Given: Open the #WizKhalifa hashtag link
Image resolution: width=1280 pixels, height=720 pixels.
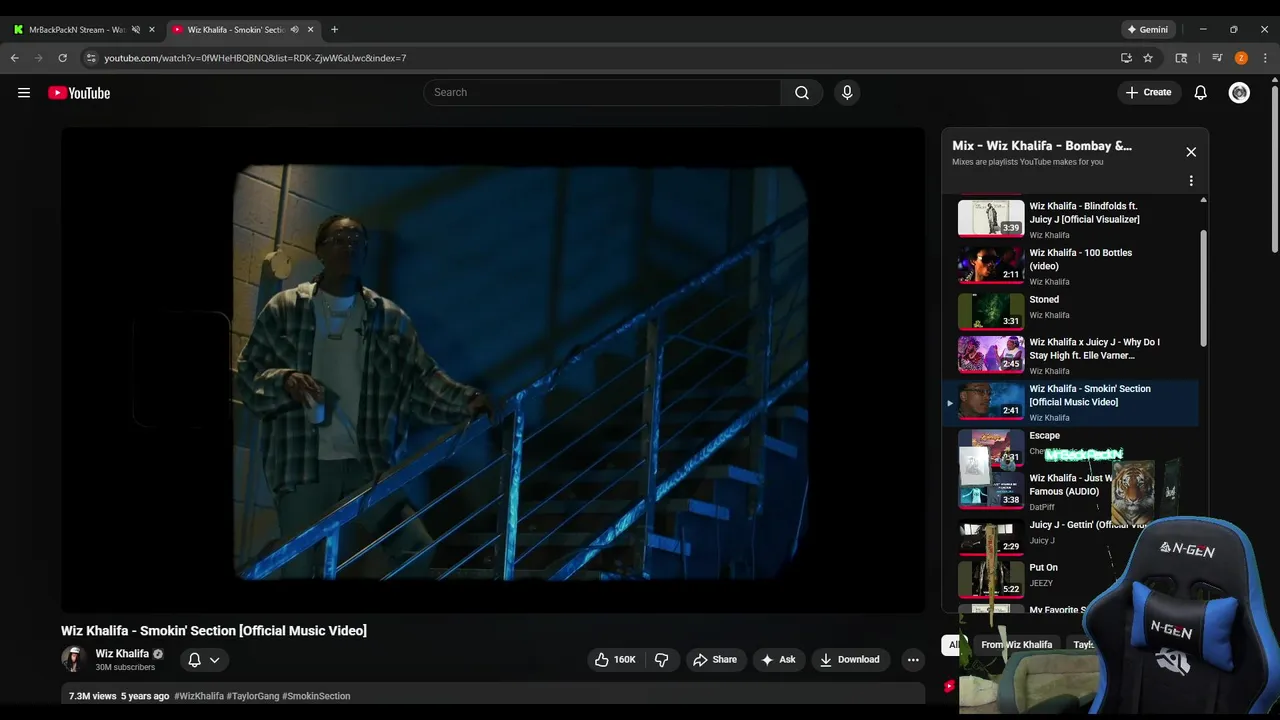Looking at the screenshot, I should coord(199,696).
